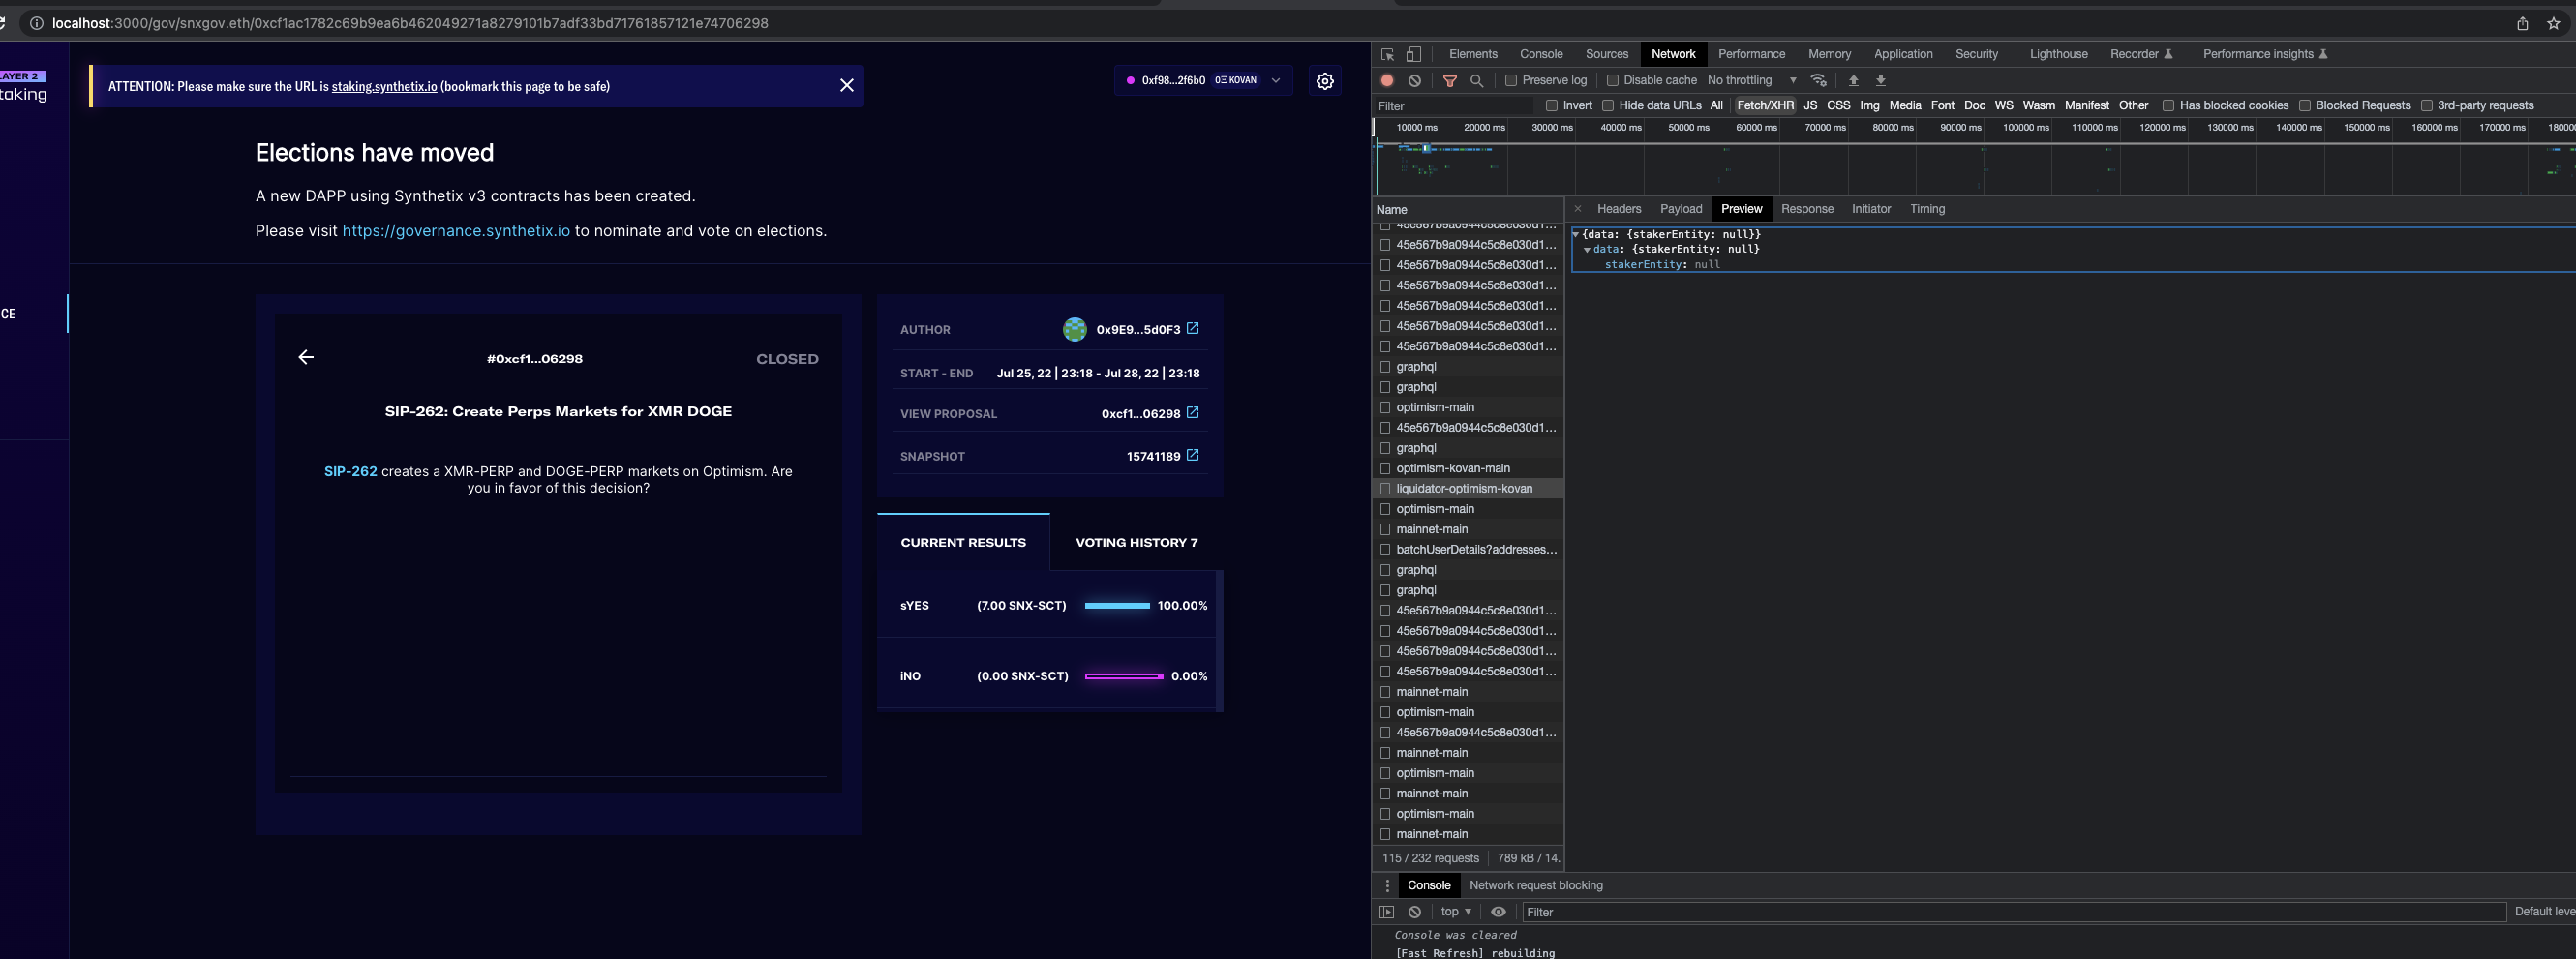Open the No throttling dropdown
Viewport: 2576px width, 959px height.
pyautogui.click(x=1752, y=80)
